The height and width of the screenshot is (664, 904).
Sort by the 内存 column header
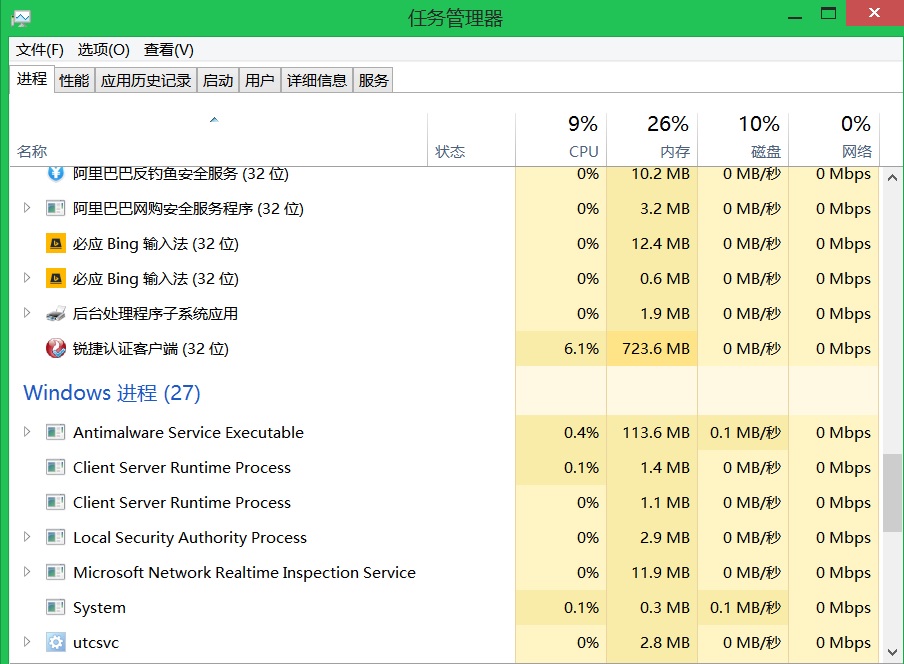651,140
